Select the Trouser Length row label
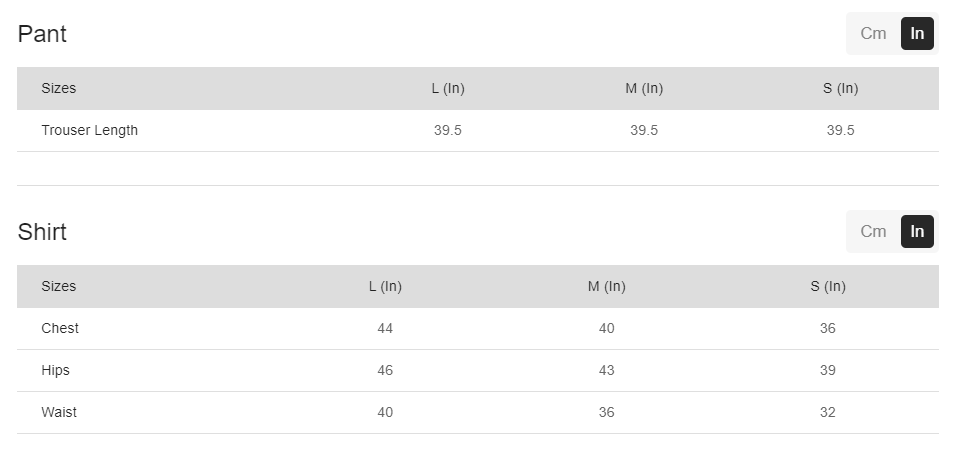This screenshot has height=465, width=963. [90, 130]
